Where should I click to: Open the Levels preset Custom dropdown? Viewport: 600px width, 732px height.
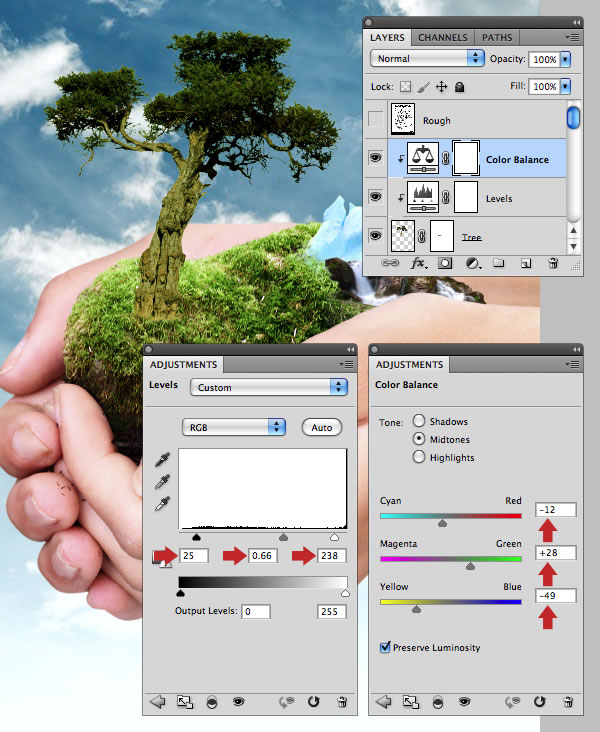(x=269, y=387)
